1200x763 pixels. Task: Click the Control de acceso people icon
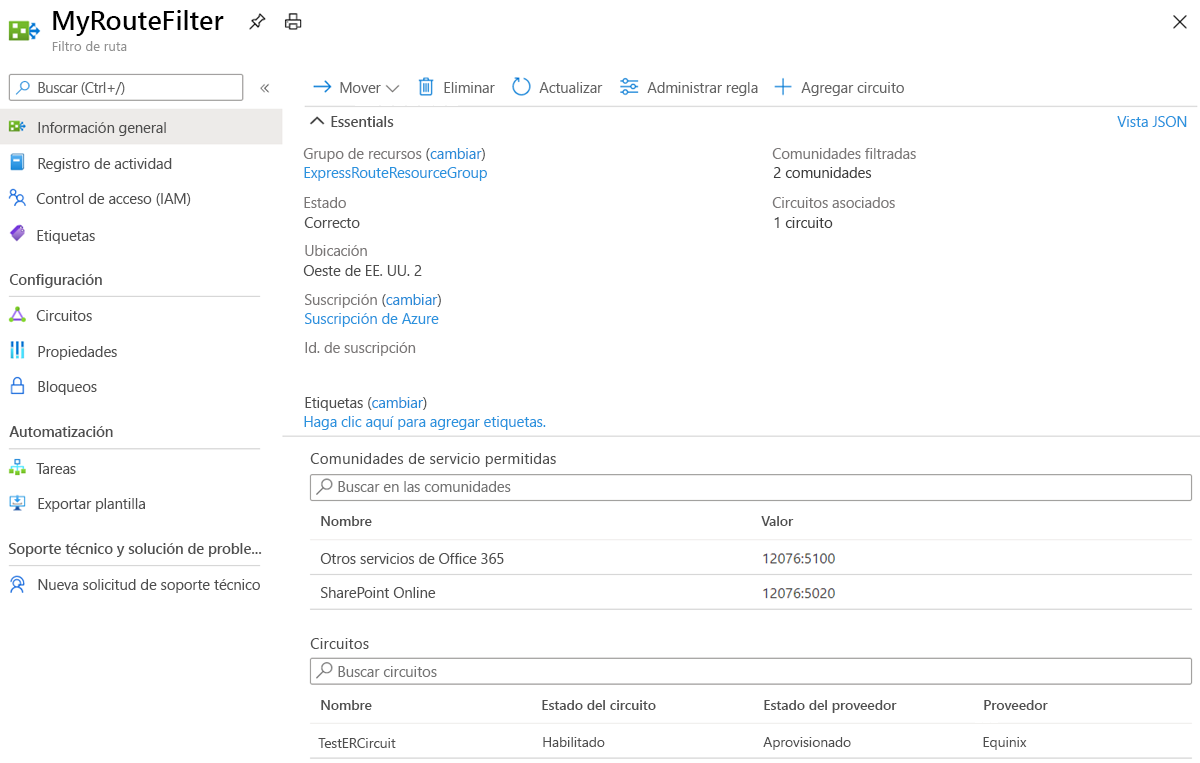[17, 198]
